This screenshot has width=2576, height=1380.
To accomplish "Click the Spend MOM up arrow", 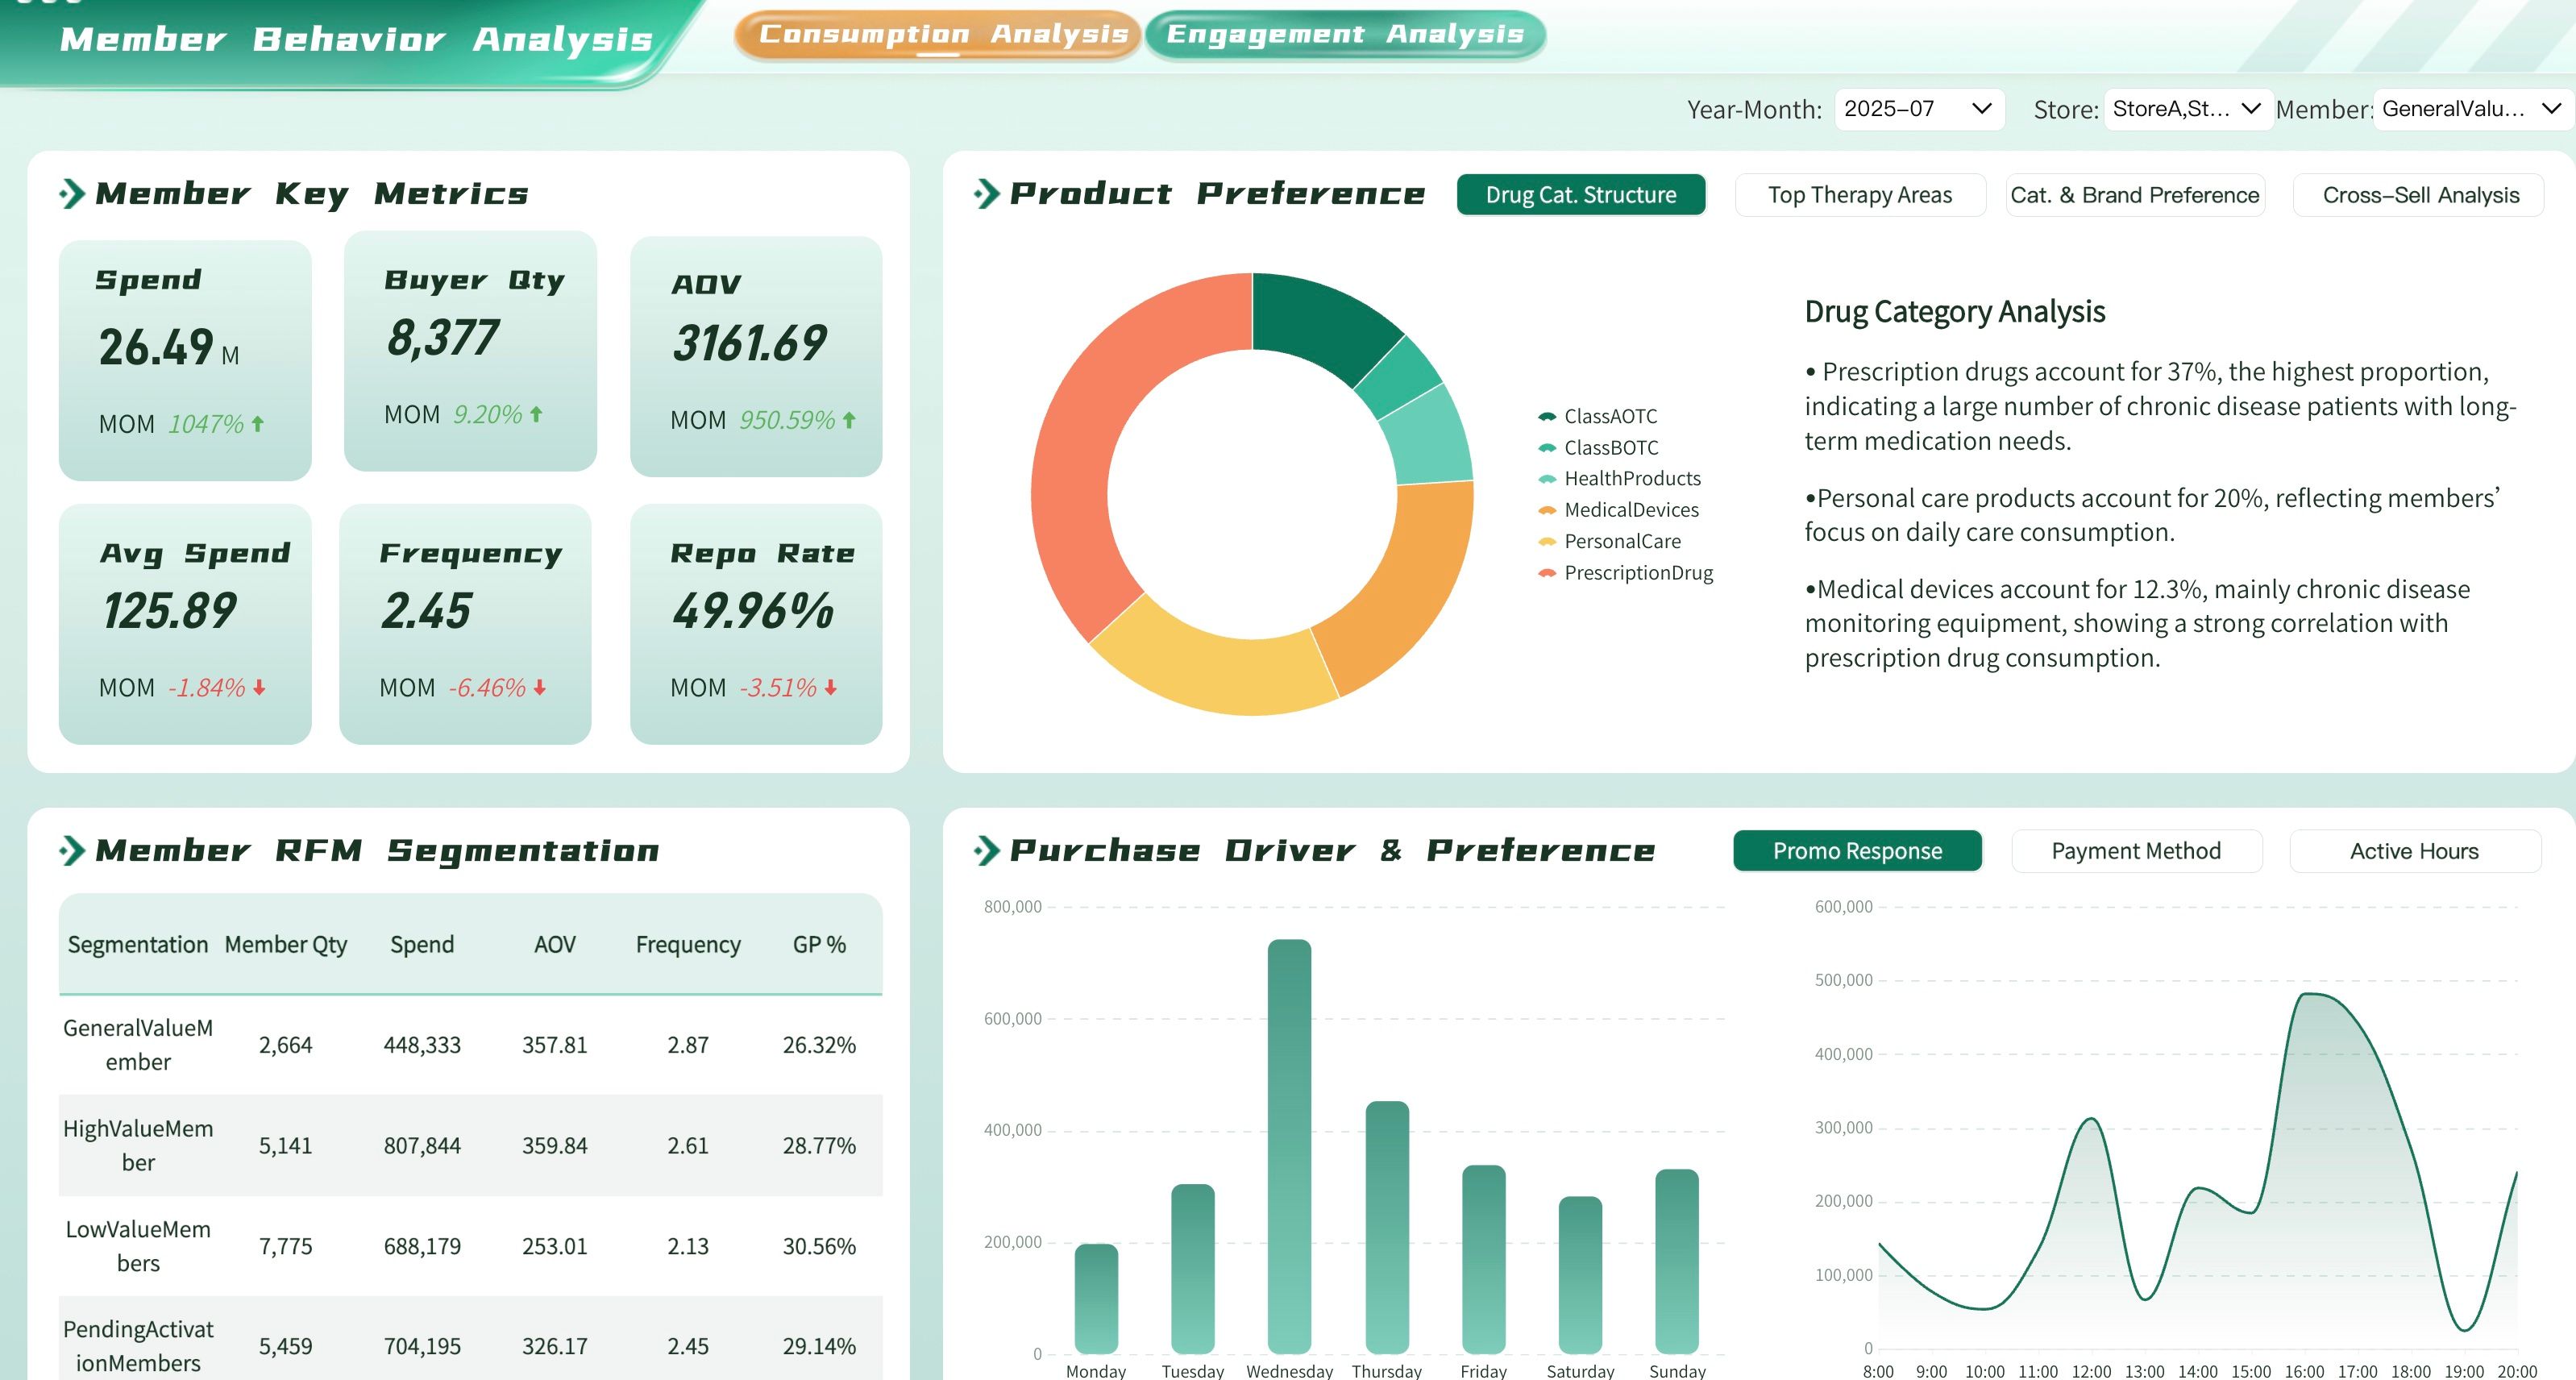I will [x=258, y=424].
